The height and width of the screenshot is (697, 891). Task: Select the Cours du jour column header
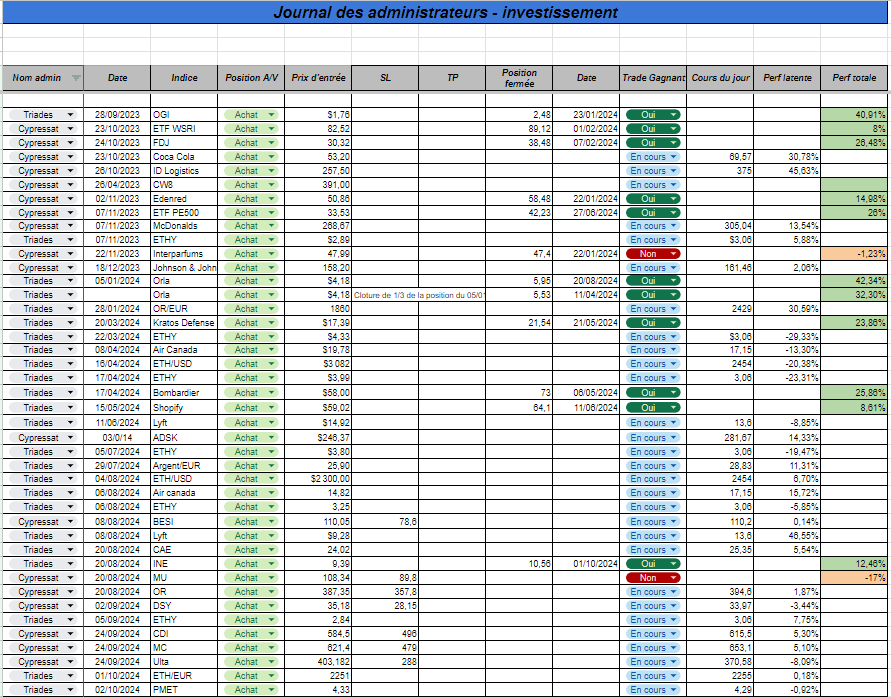pyautogui.click(x=721, y=78)
